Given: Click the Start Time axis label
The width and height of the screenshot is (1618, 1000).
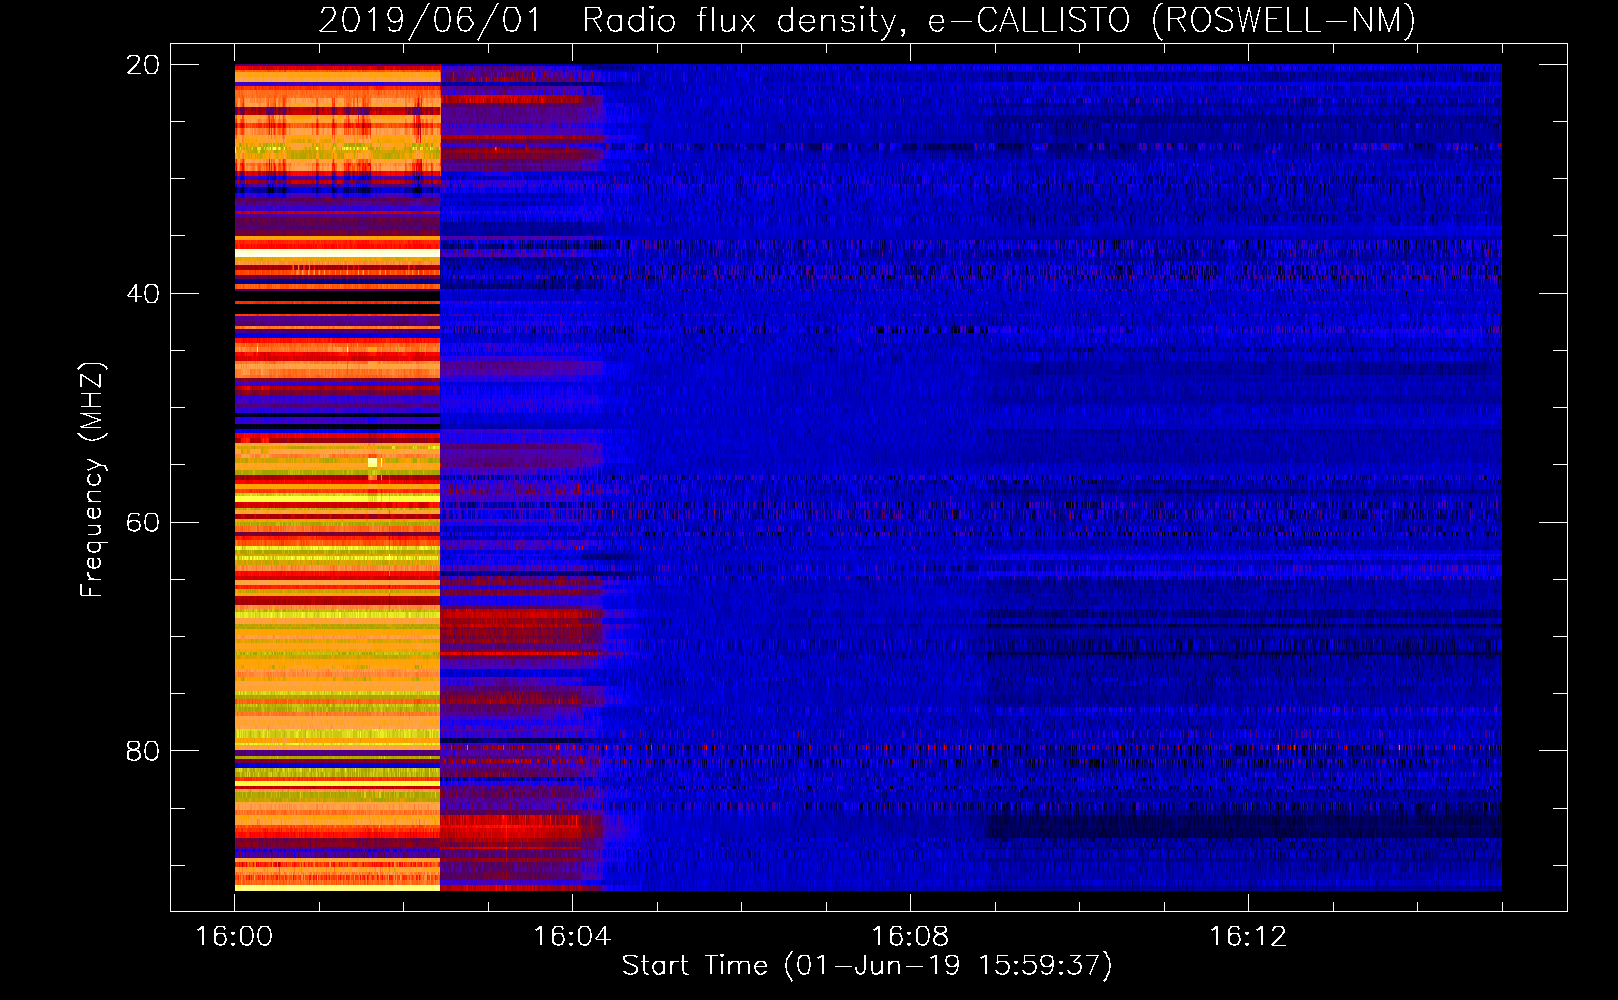Looking at the screenshot, I should (x=867, y=966).
